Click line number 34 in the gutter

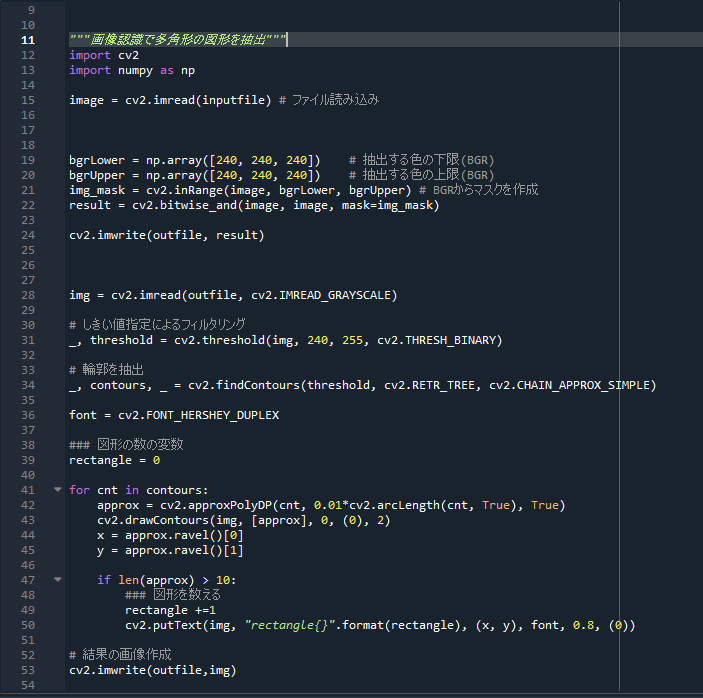click(28, 385)
